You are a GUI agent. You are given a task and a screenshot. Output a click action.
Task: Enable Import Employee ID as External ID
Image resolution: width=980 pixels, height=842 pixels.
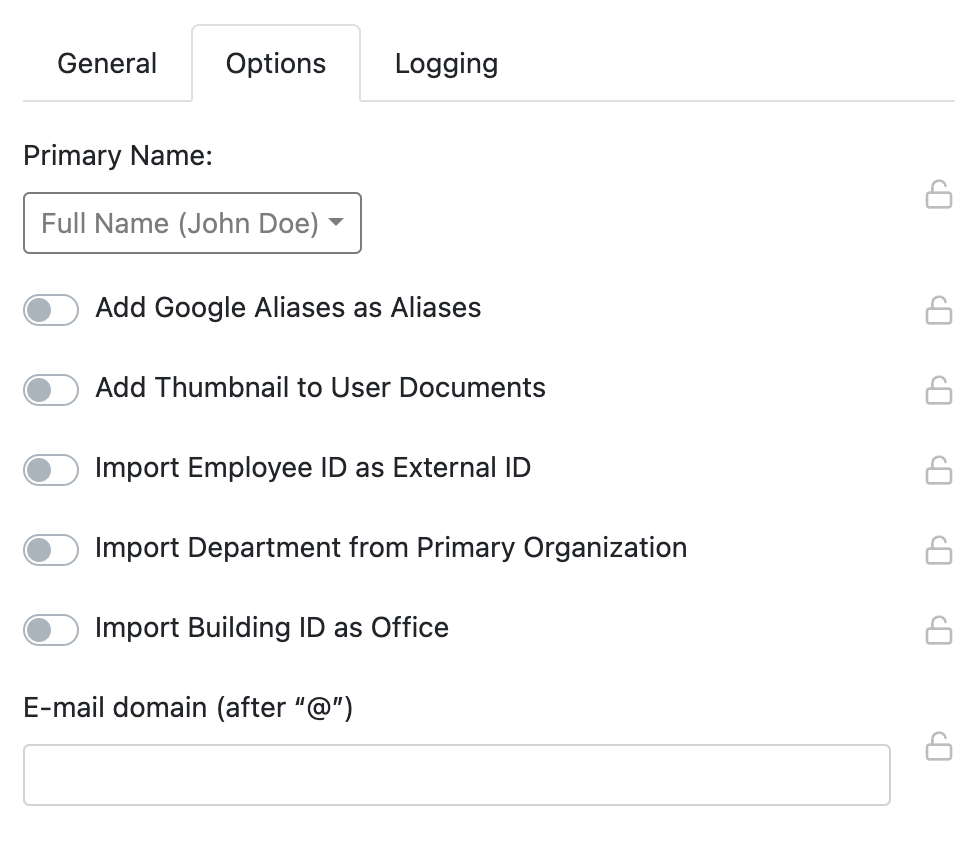click(x=51, y=469)
